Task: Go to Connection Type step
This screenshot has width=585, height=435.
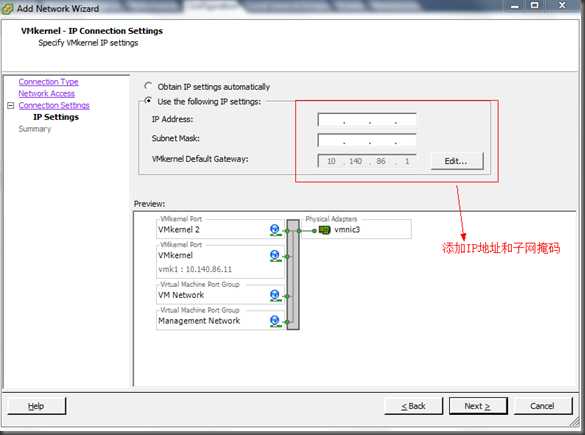Action: click(x=49, y=82)
